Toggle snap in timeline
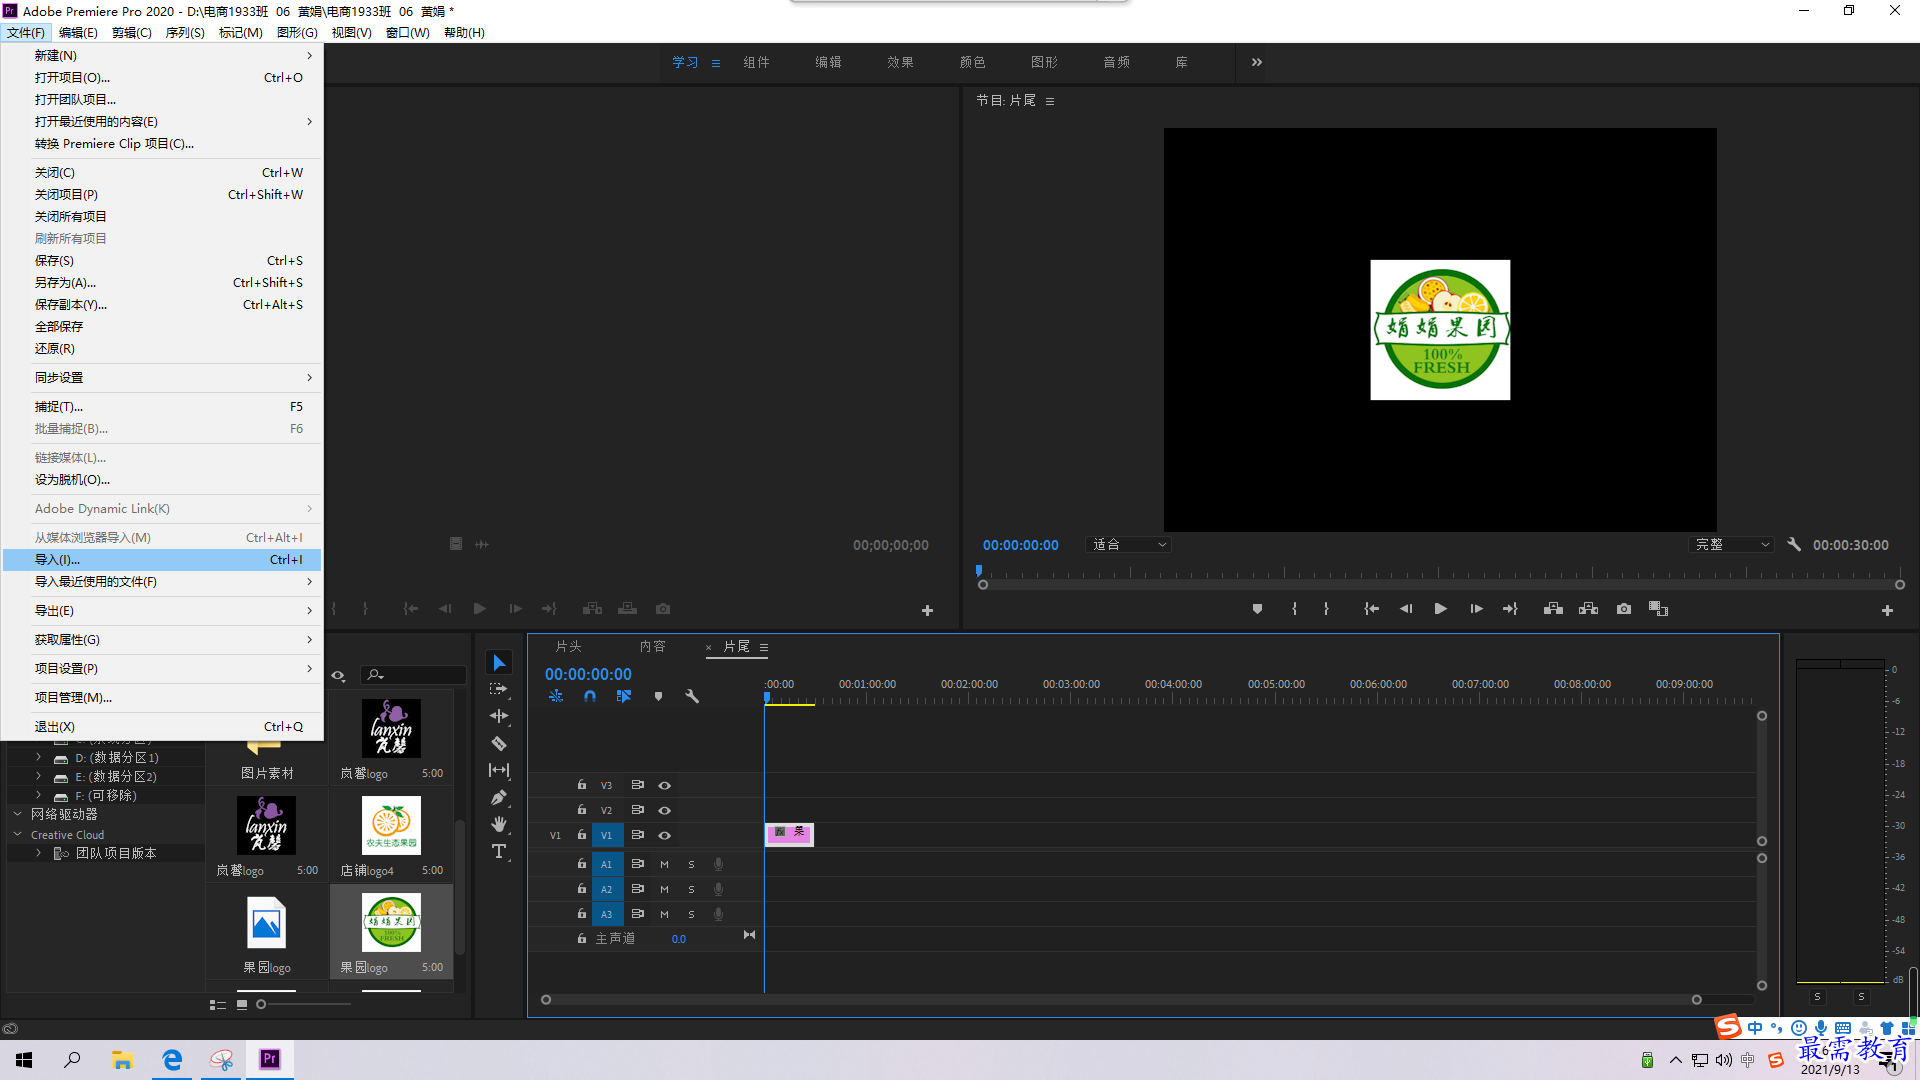This screenshot has width=1920, height=1080. click(x=590, y=696)
